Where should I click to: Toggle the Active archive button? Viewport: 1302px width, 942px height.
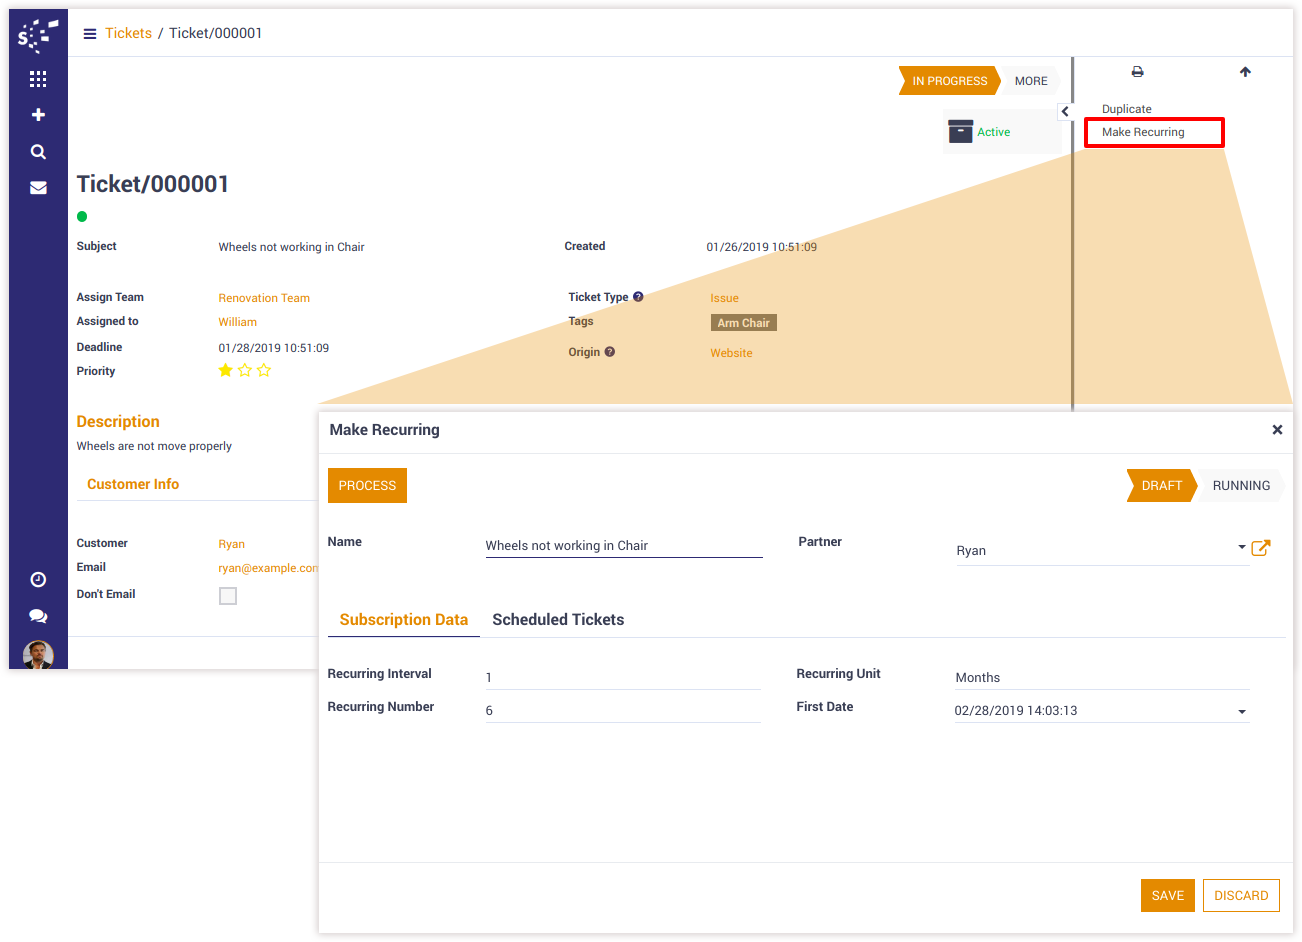point(980,132)
